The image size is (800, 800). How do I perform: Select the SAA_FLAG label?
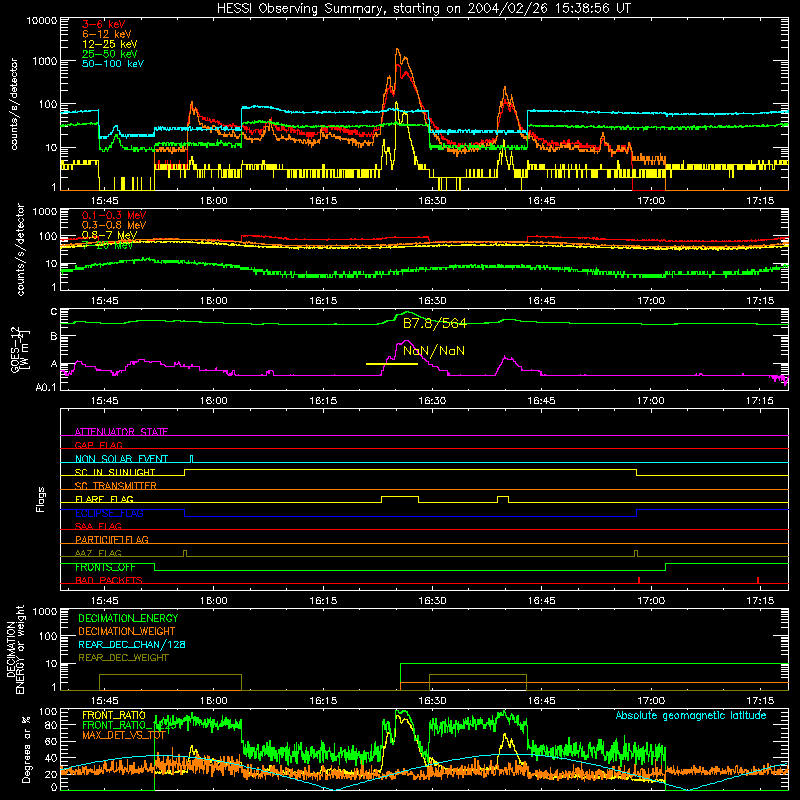98,527
